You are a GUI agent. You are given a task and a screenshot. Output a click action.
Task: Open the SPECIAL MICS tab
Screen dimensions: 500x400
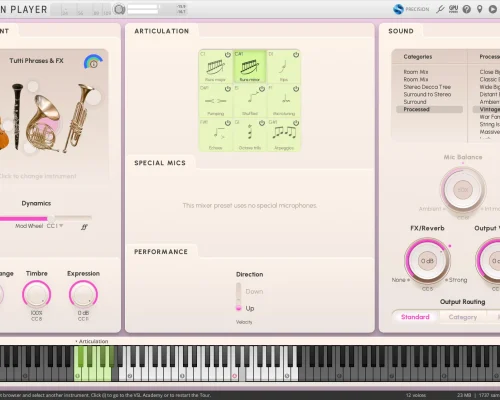(160, 163)
